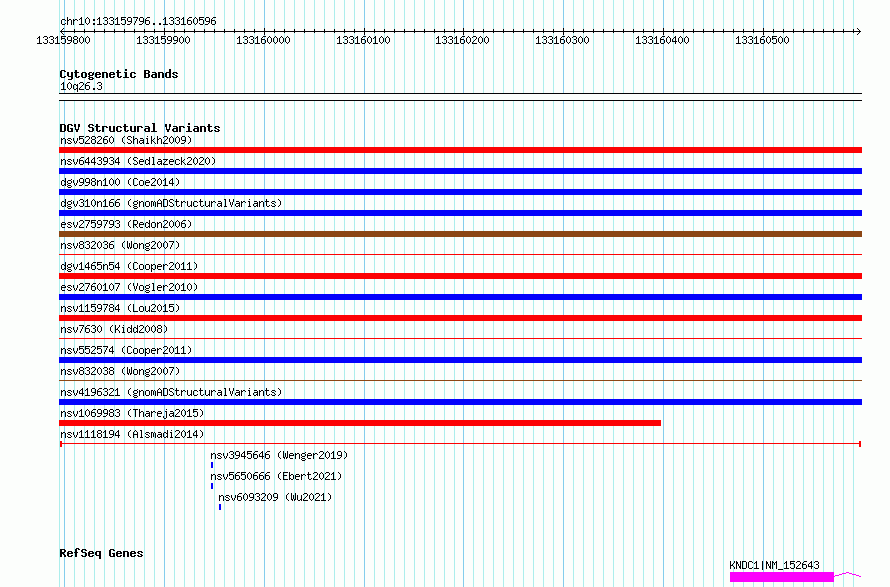Open nsv1118194 (Alsmadi2014) variant
The image size is (890, 587).
(x=132, y=434)
